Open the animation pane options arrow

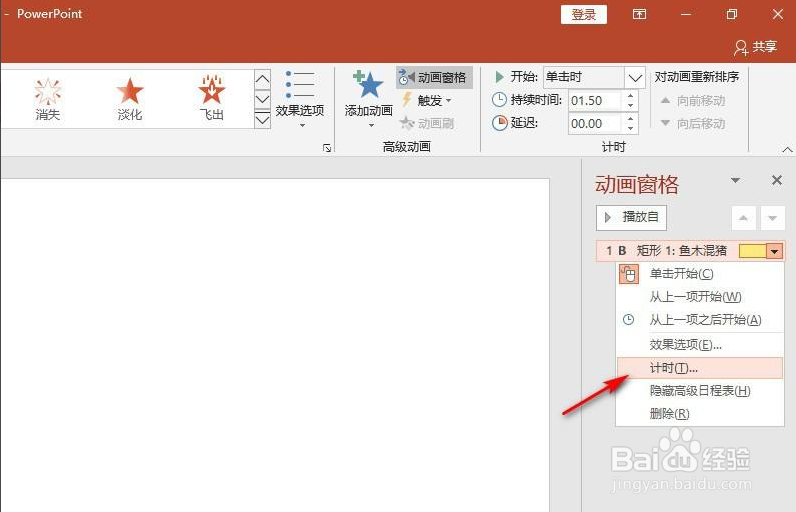pyautogui.click(x=735, y=181)
